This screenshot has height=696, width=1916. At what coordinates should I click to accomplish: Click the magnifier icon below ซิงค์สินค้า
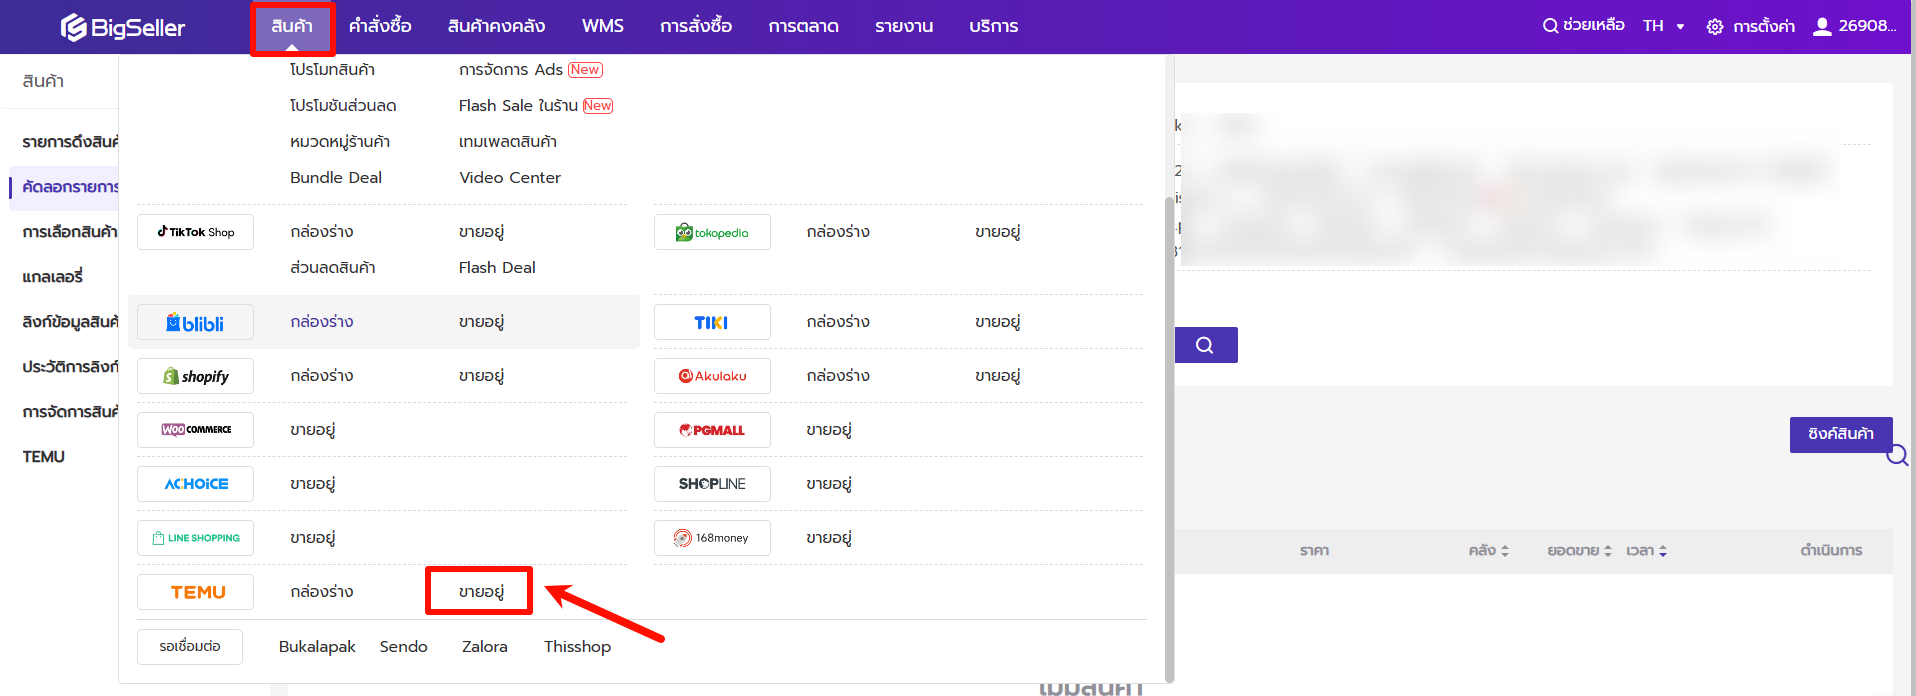[x=1897, y=456]
